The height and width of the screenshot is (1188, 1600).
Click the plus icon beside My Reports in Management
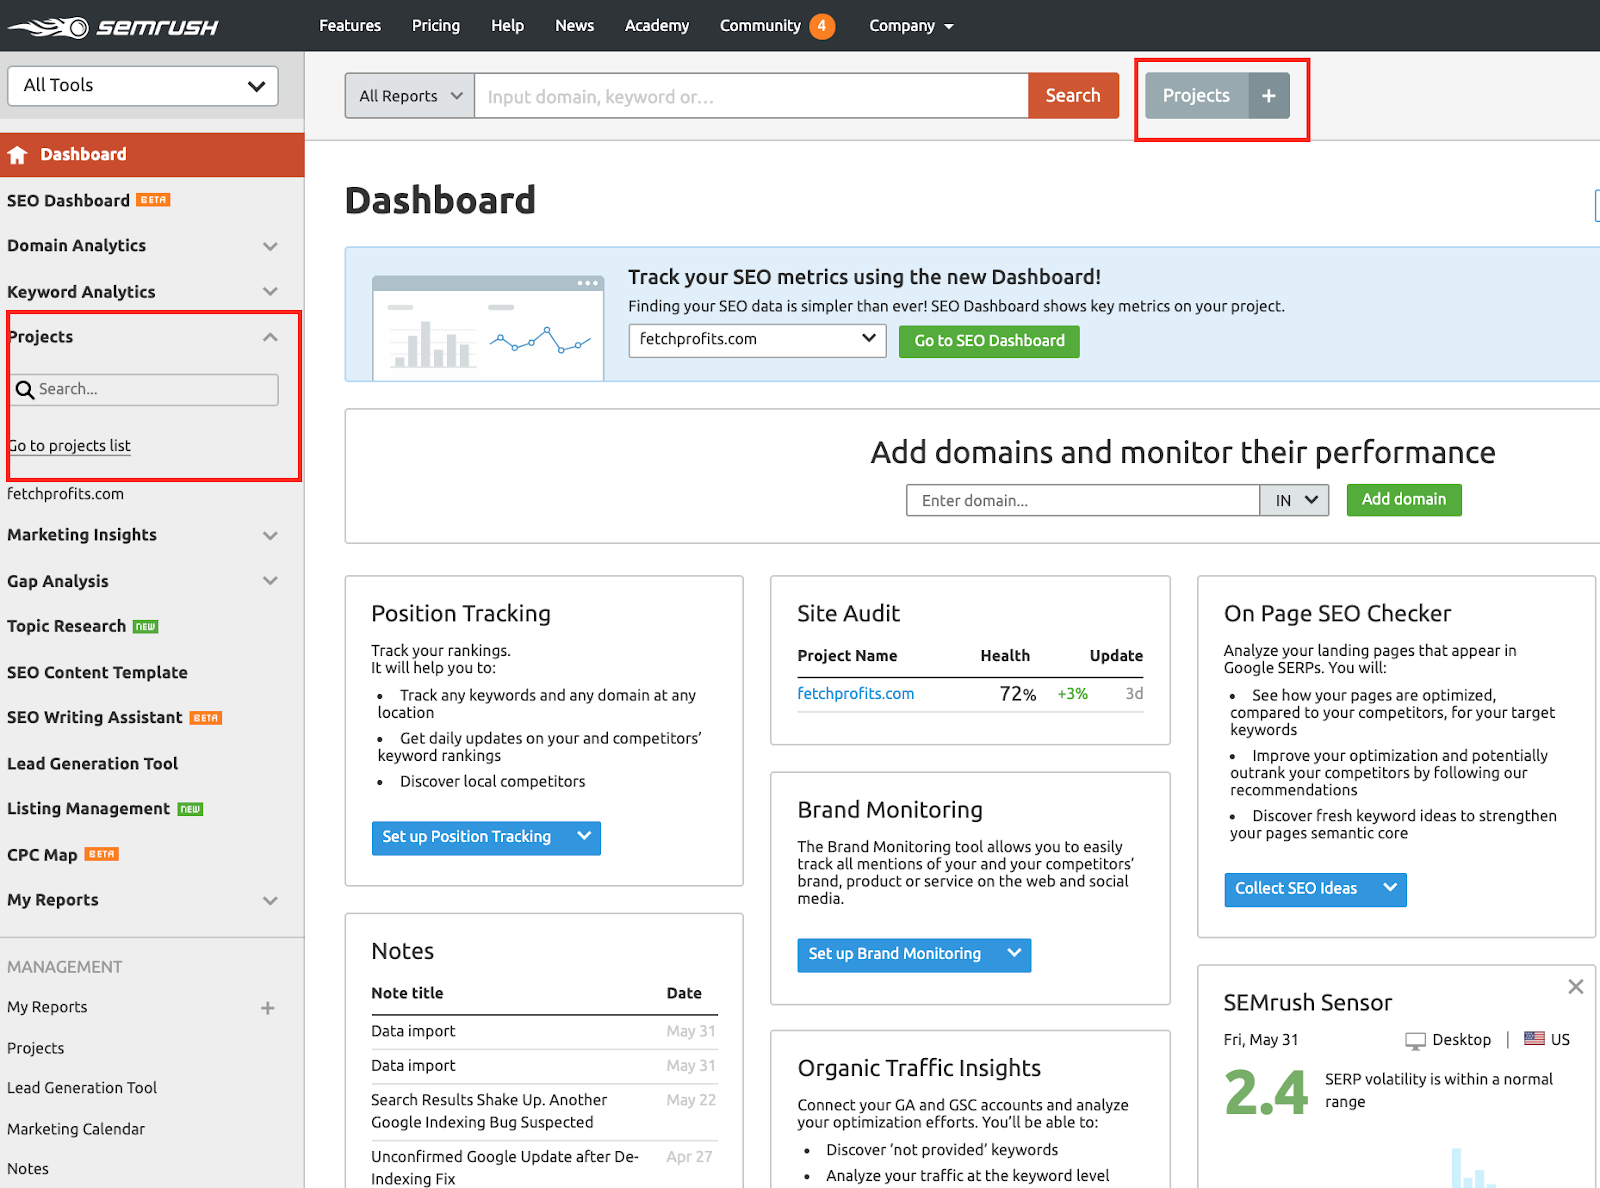click(x=268, y=1008)
